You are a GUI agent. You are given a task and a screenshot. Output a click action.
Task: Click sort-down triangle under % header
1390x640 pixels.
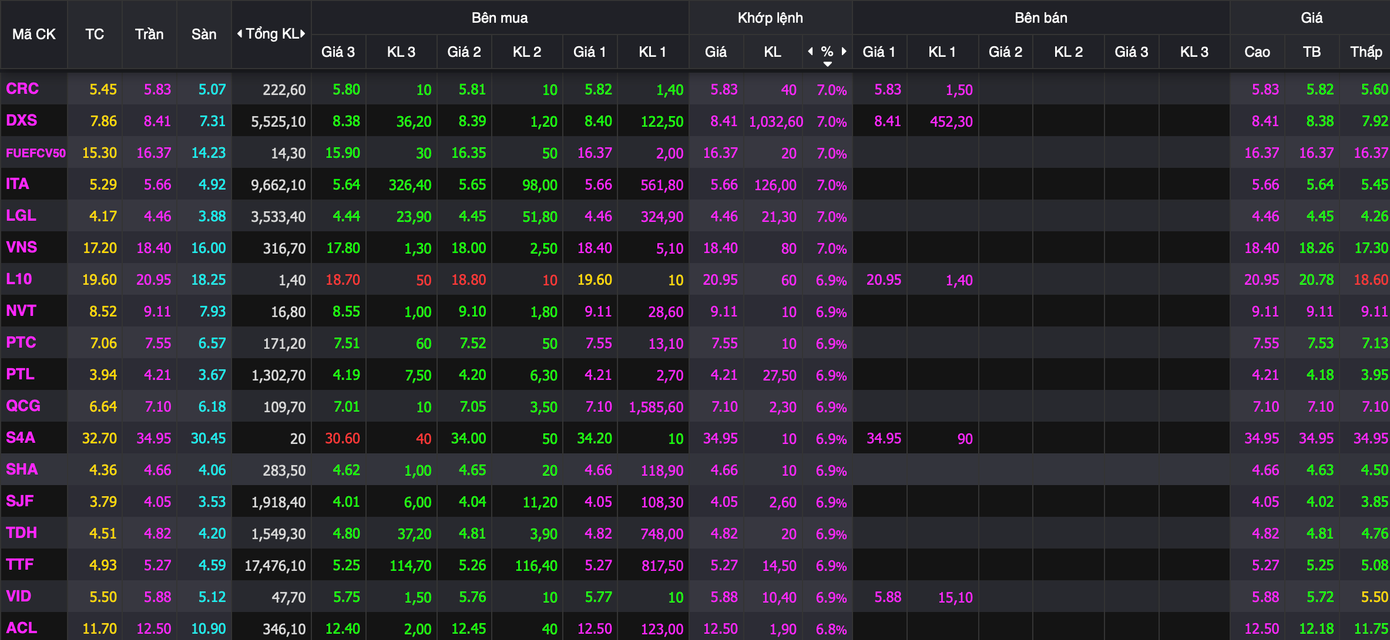[x=827, y=64]
